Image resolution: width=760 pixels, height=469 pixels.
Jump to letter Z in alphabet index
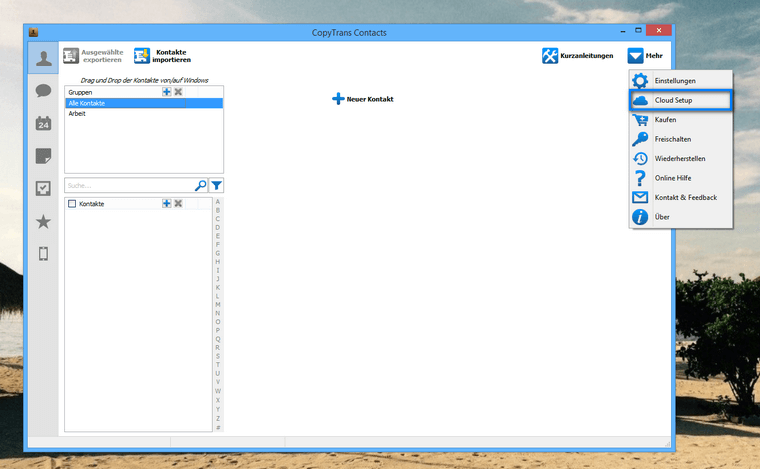pyautogui.click(x=218, y=418)
